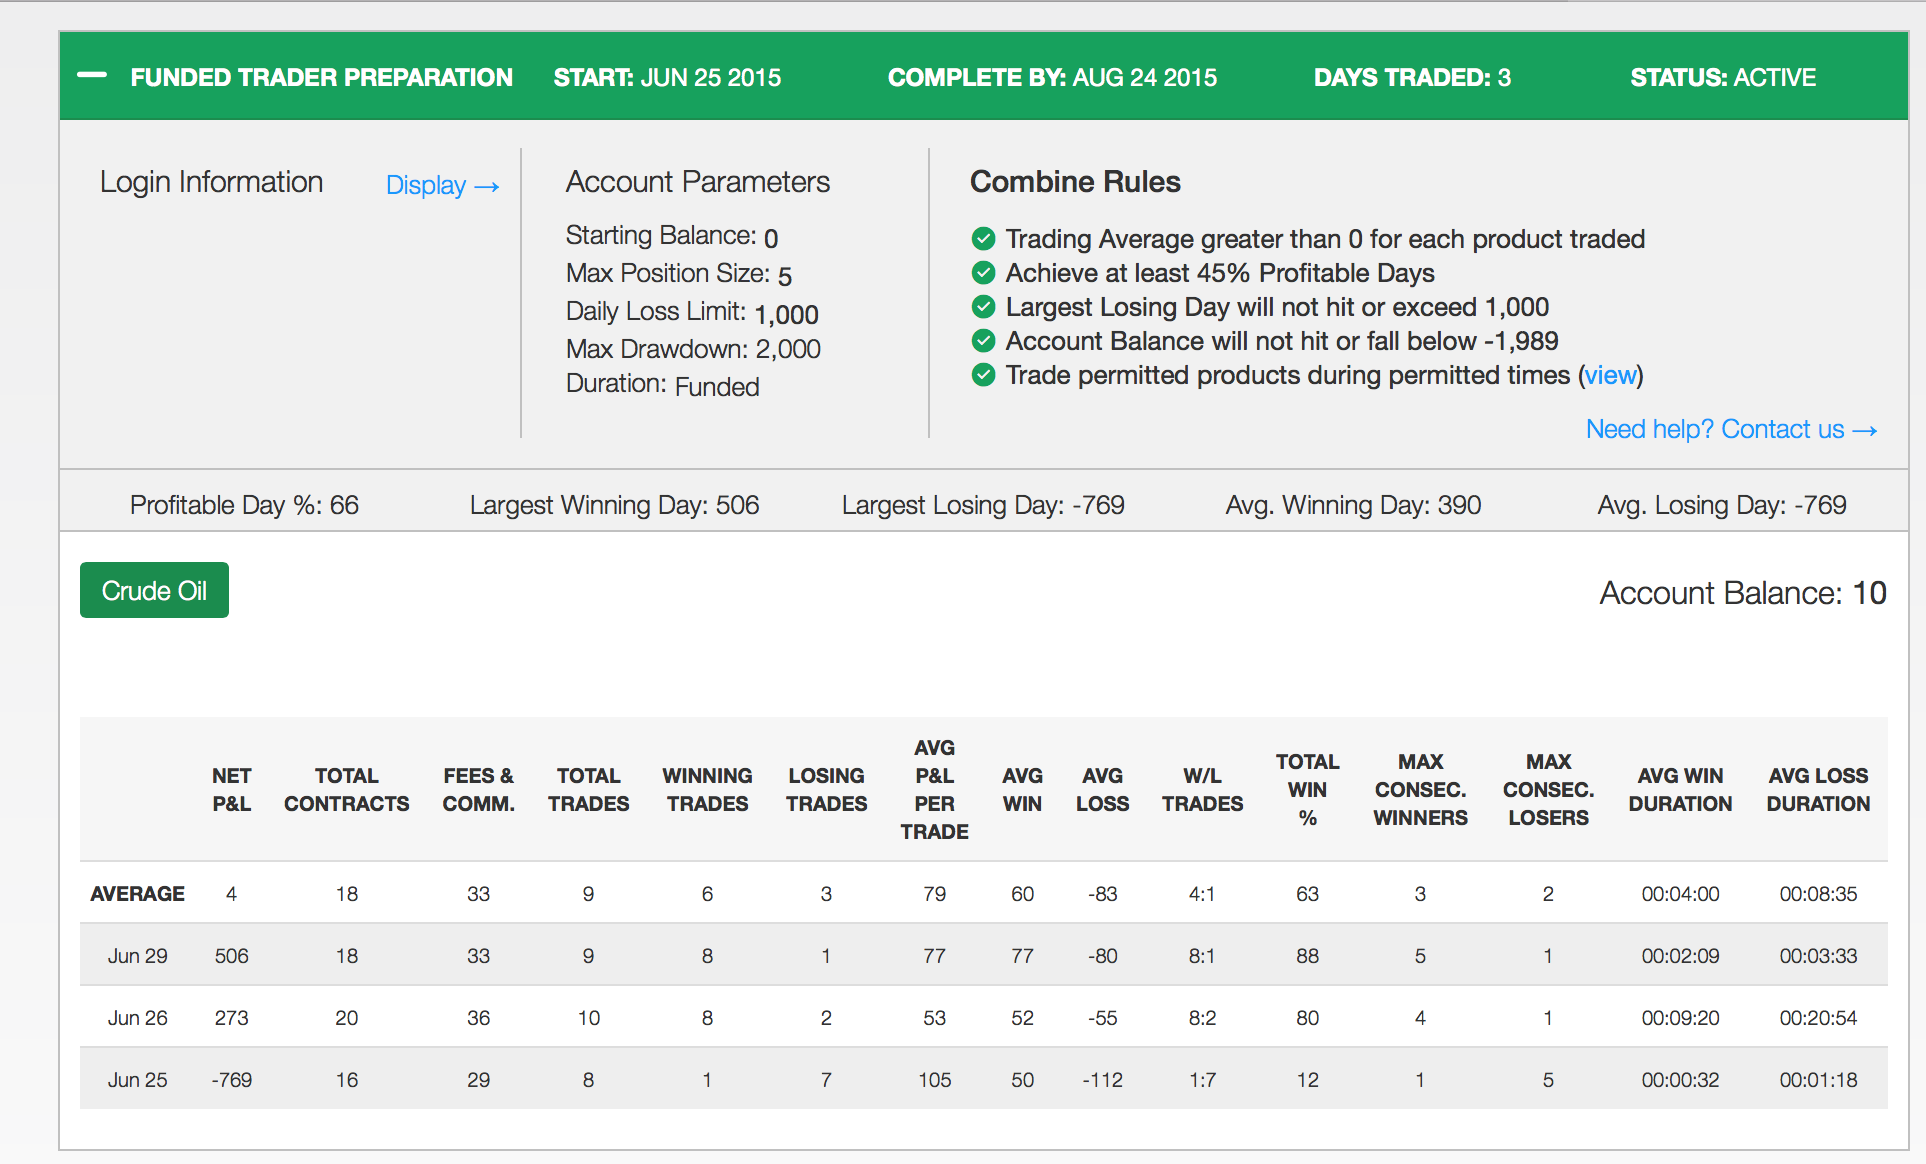
Task: Click the MAX CONSEC. LOSERS header
Action: pyautogui.click(x=1548, y=790)
